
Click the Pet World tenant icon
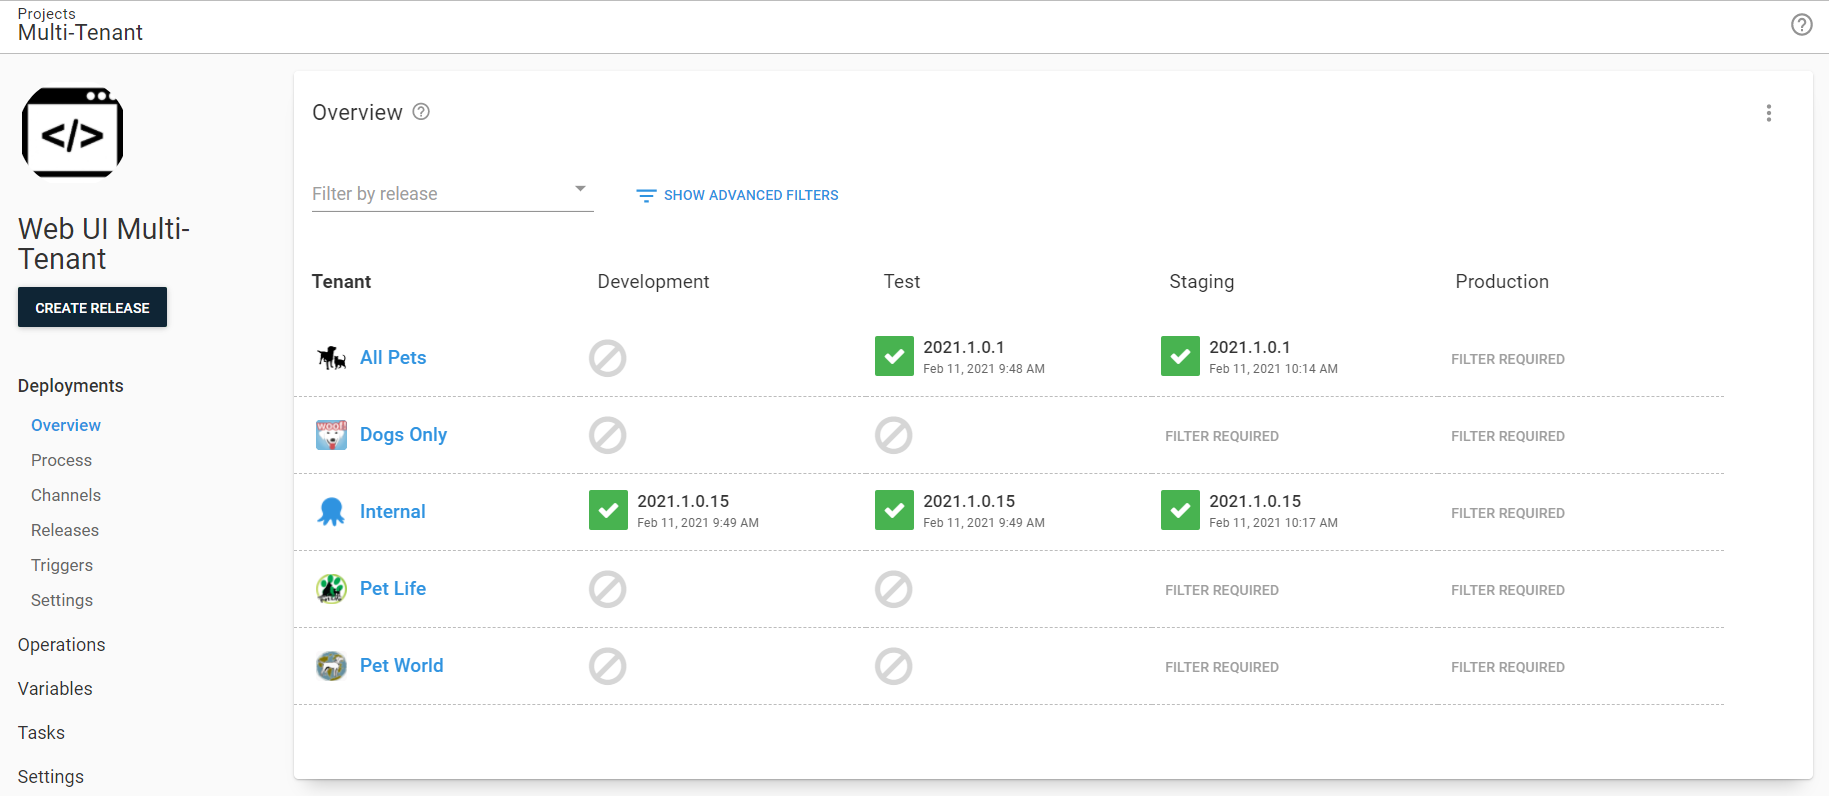pos(331,666)
